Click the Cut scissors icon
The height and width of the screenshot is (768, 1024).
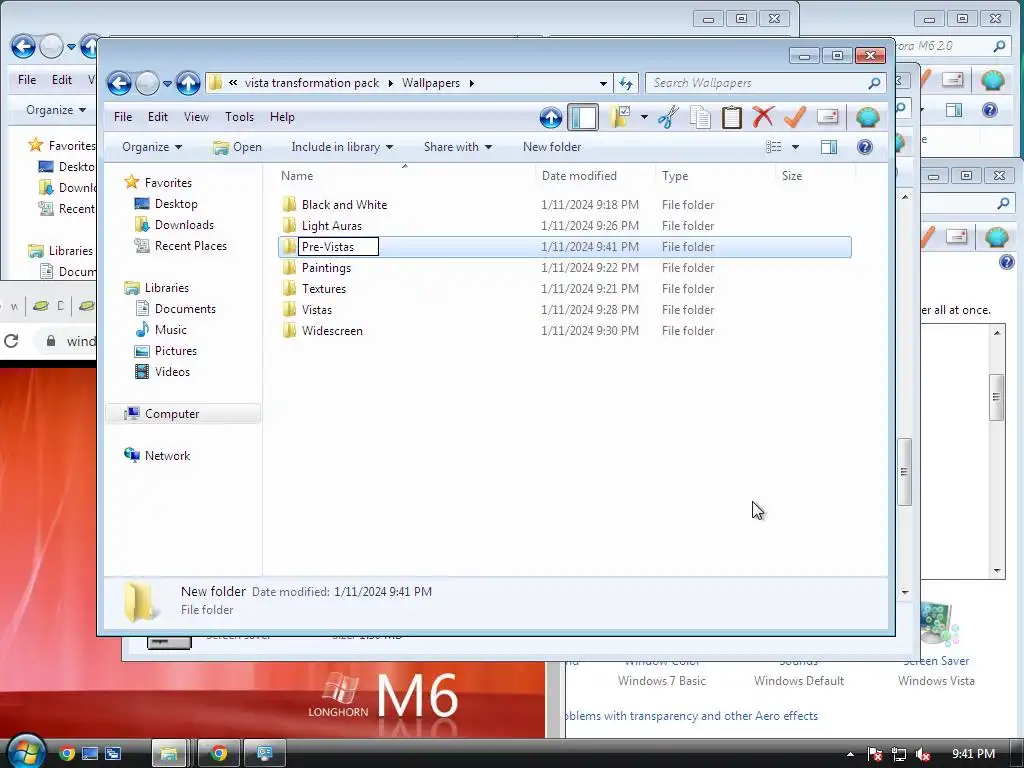668,118
